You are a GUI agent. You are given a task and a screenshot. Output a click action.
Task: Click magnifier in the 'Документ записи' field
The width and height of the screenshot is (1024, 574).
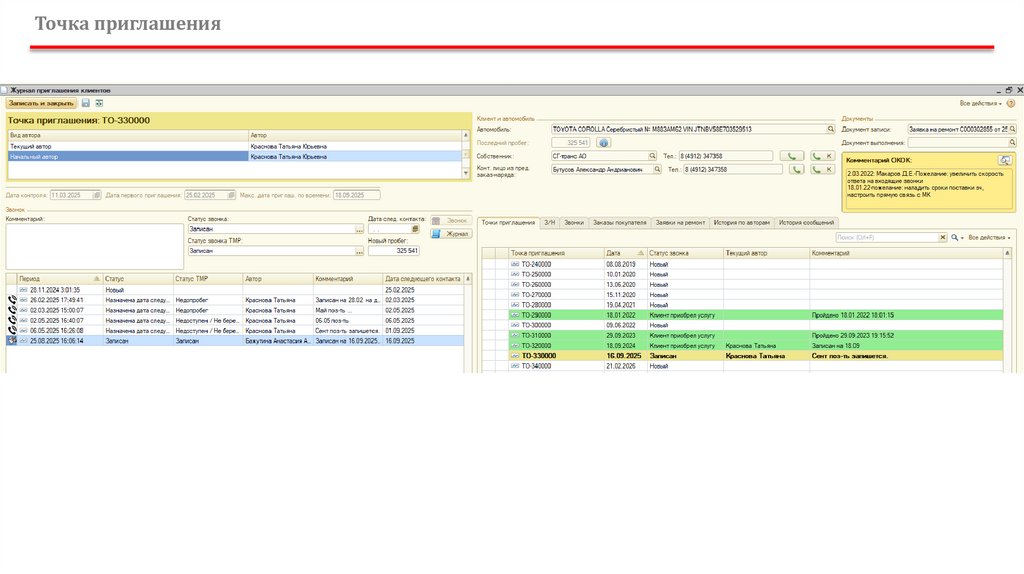1012,129
